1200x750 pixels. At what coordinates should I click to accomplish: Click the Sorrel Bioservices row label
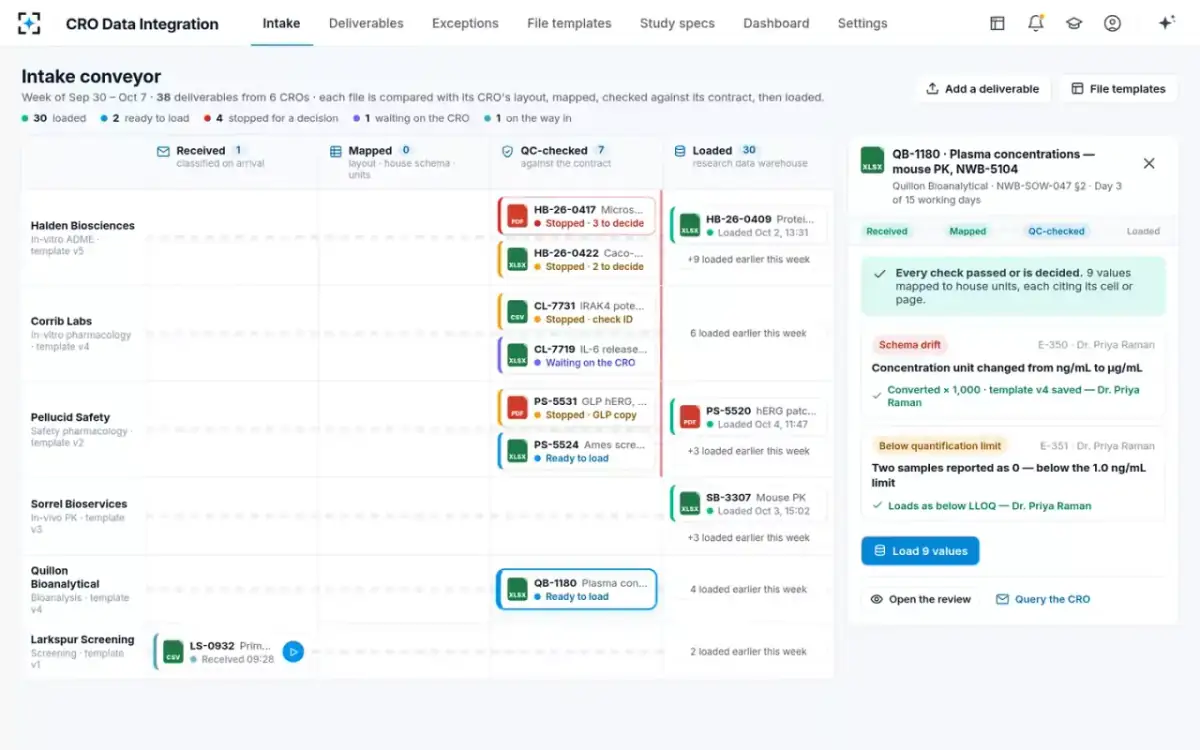(x=79, y=505)
